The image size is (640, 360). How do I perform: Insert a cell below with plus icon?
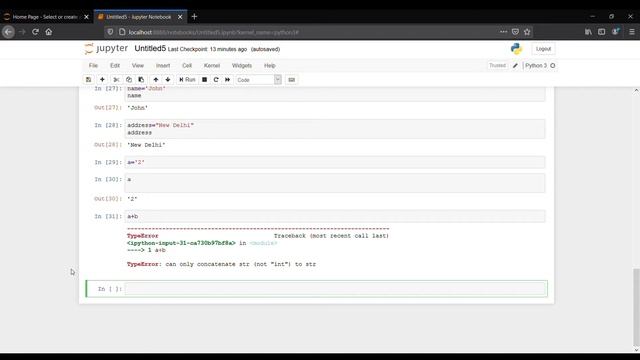[x=102, y=80]
